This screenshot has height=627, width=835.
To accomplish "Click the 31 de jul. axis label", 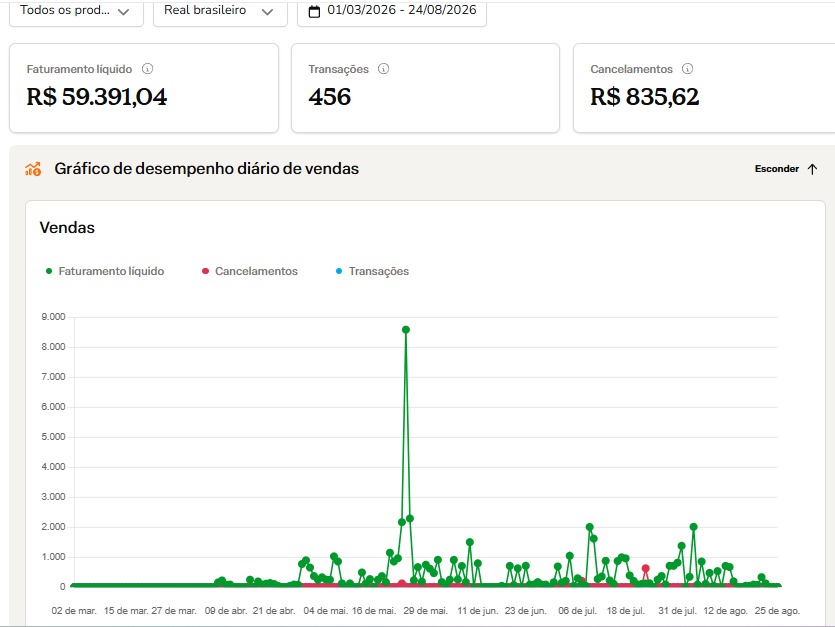I will [677, 610].
